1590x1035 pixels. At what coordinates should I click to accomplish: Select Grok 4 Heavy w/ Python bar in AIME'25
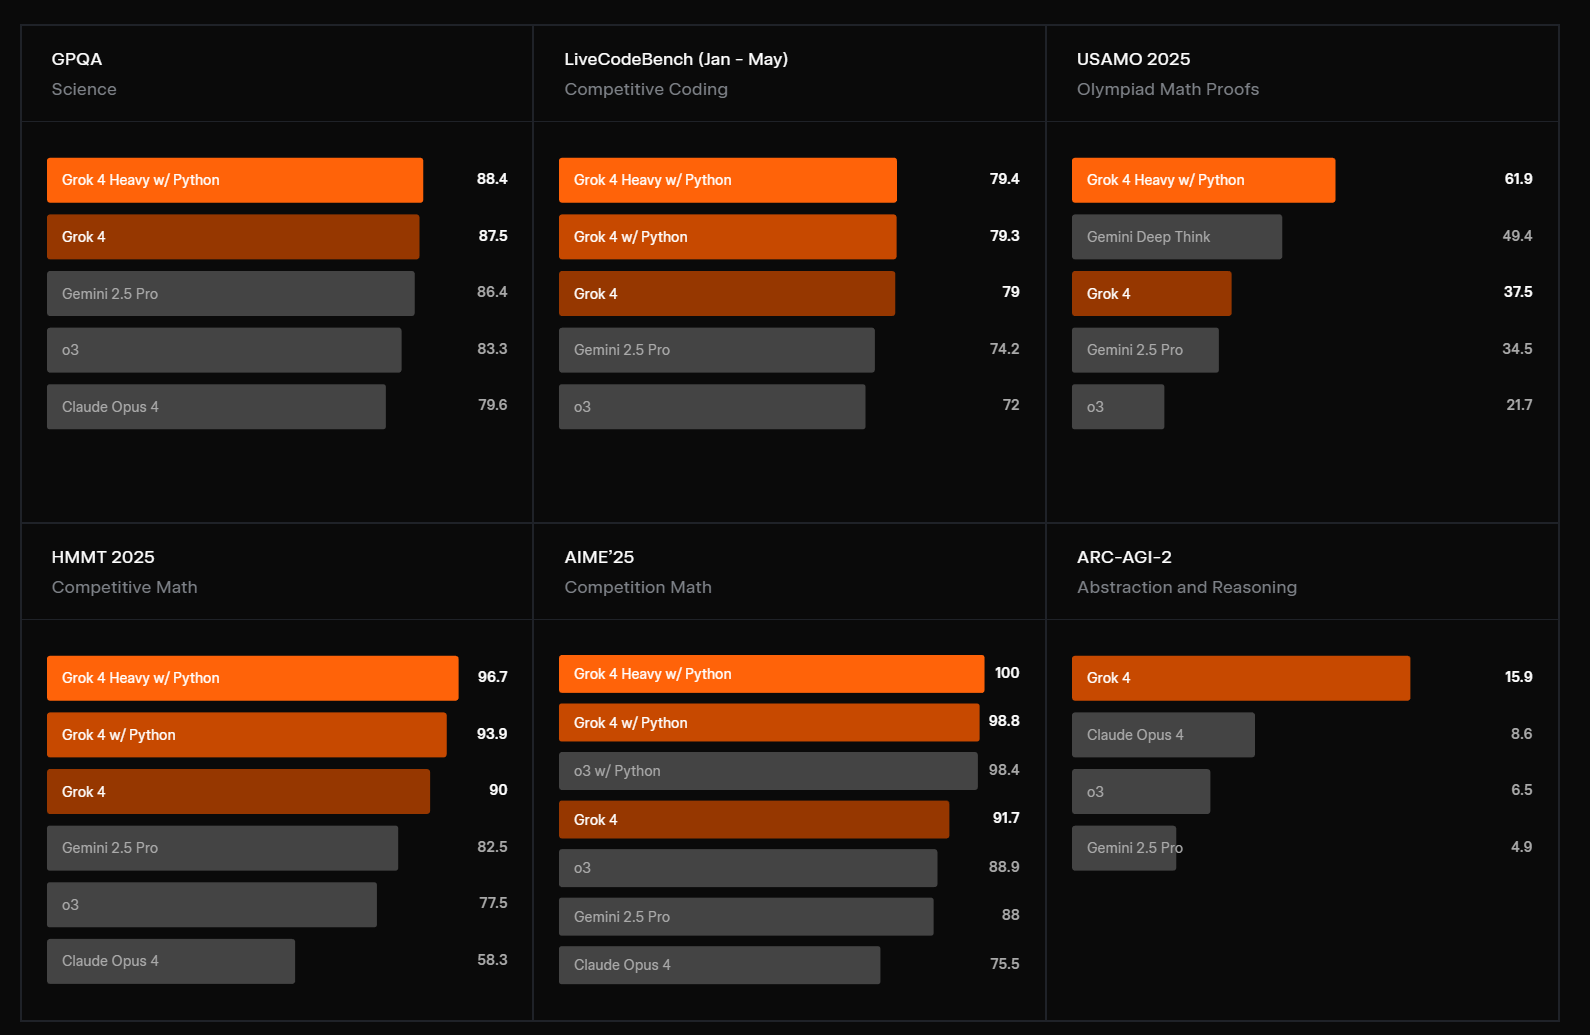772,674
